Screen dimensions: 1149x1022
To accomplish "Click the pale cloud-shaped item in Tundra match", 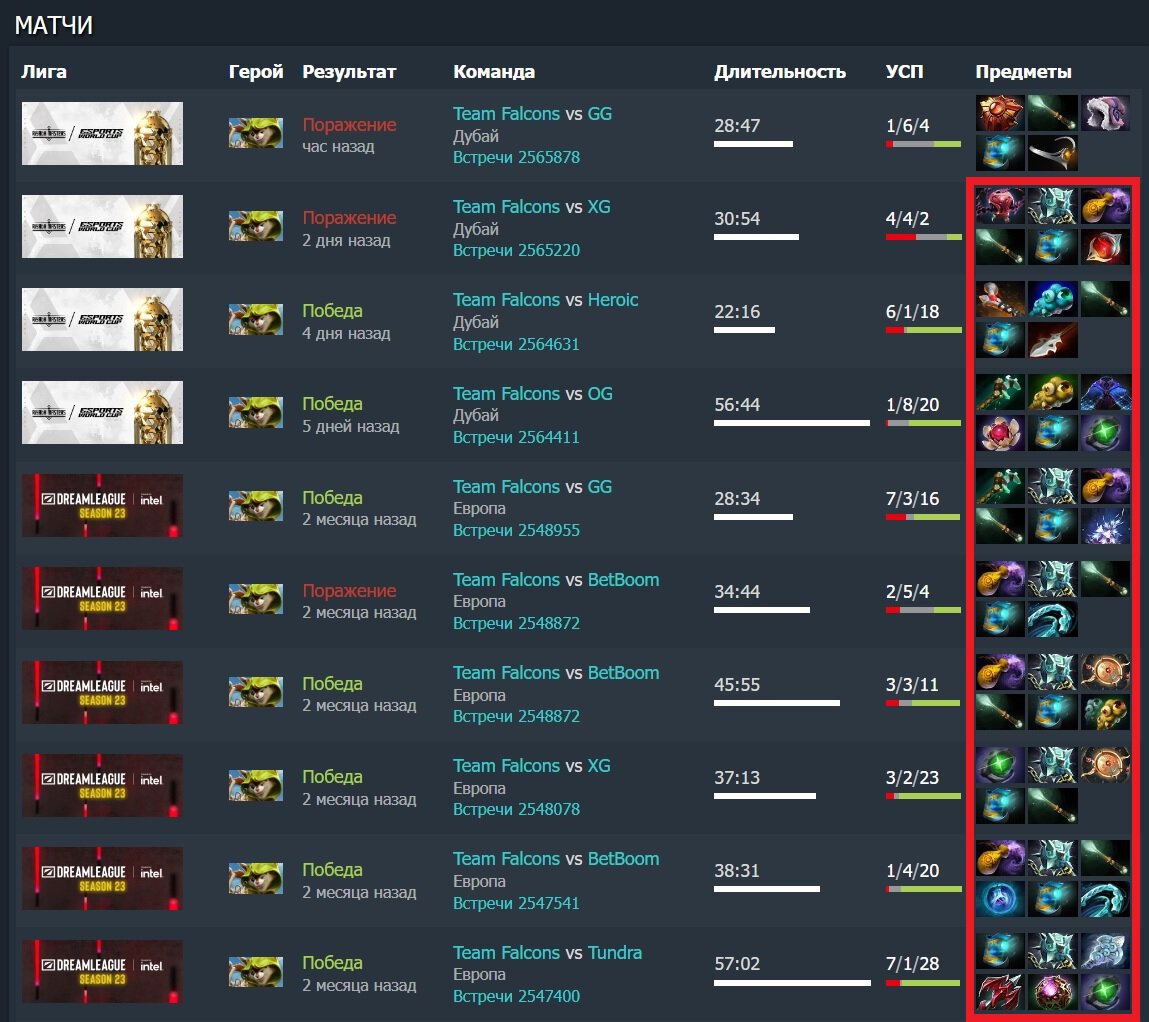I will (x=1104, y=951).
